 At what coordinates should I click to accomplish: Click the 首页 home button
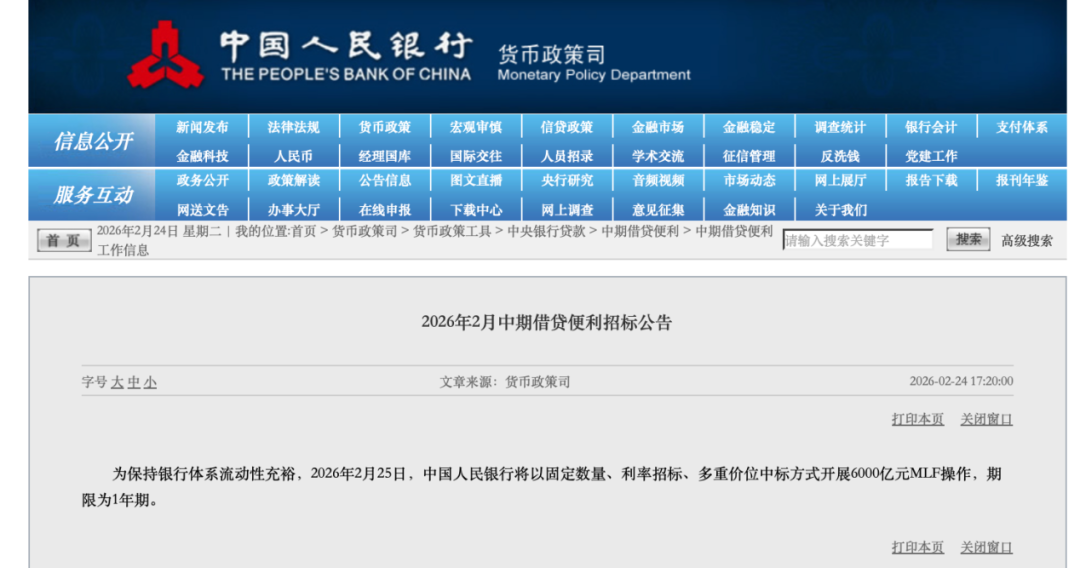(63, 240)
